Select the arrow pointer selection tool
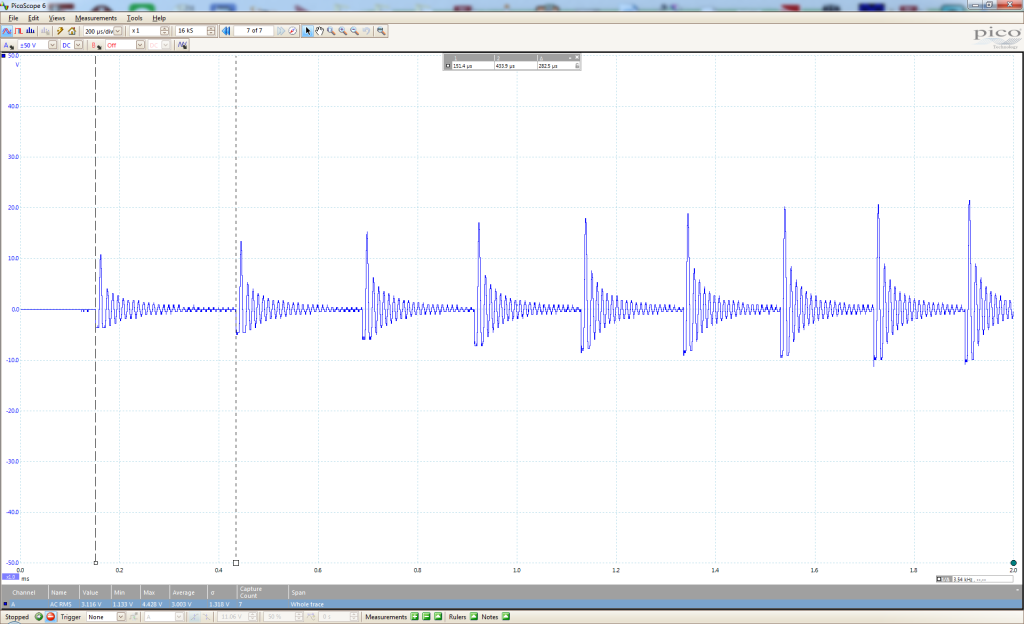The height and width of the screenshot is (624, 1024). [308, 31]
